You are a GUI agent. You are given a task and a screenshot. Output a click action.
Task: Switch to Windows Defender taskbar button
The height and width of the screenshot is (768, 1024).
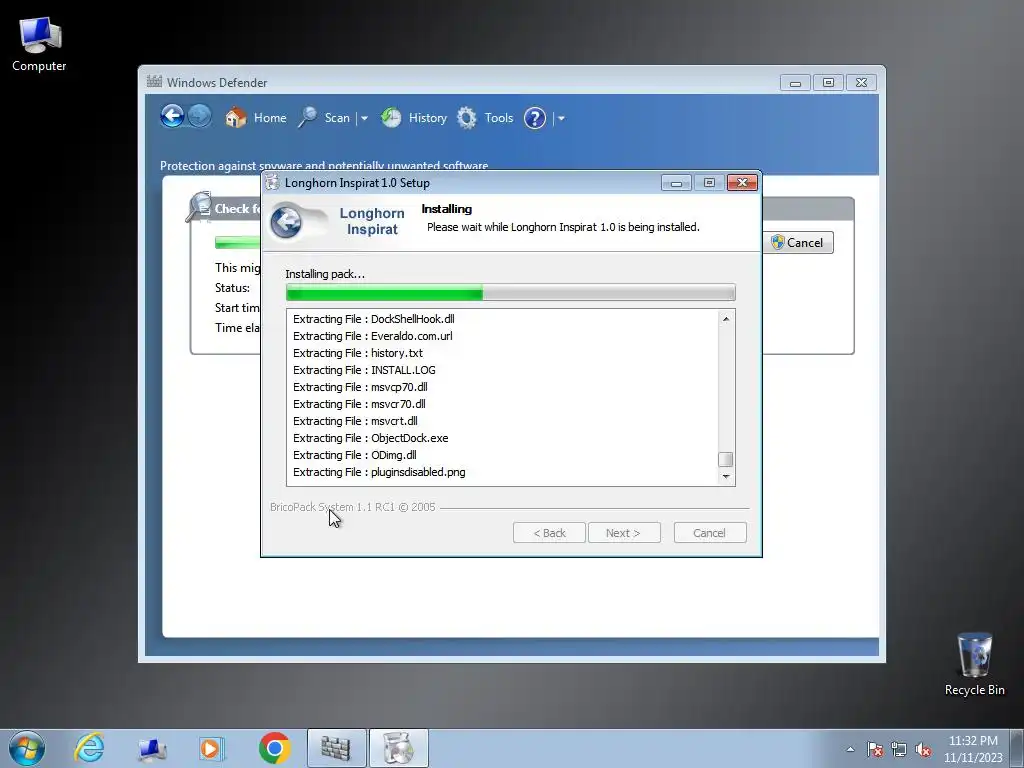(x=336, y=748)
